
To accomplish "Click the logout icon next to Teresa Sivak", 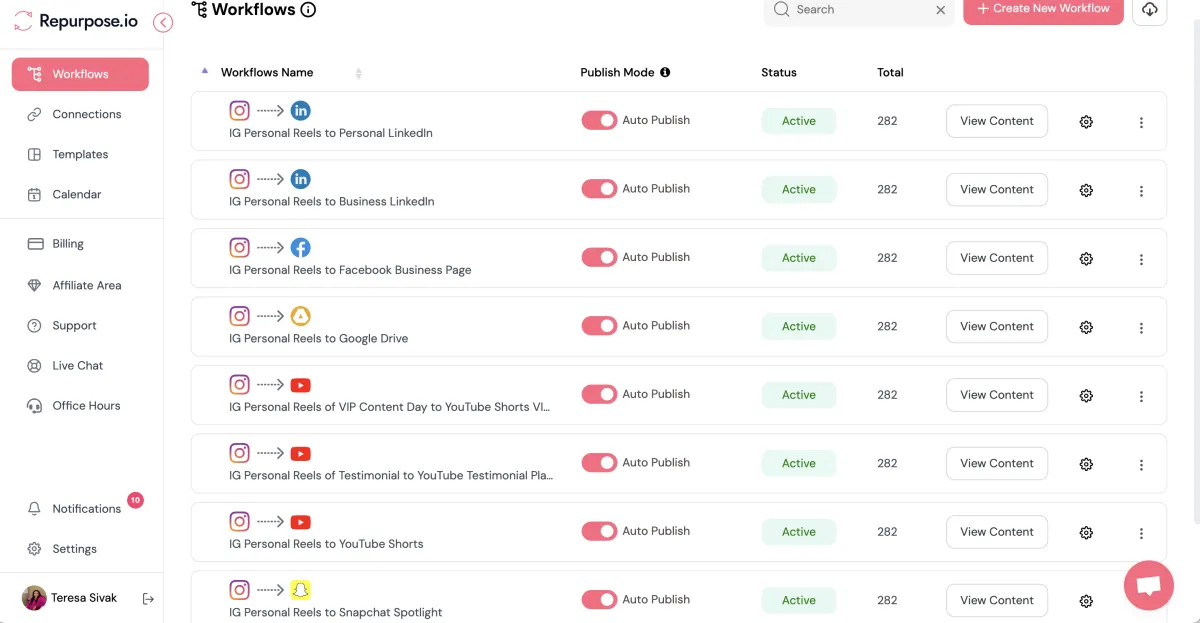I will 148,599.
